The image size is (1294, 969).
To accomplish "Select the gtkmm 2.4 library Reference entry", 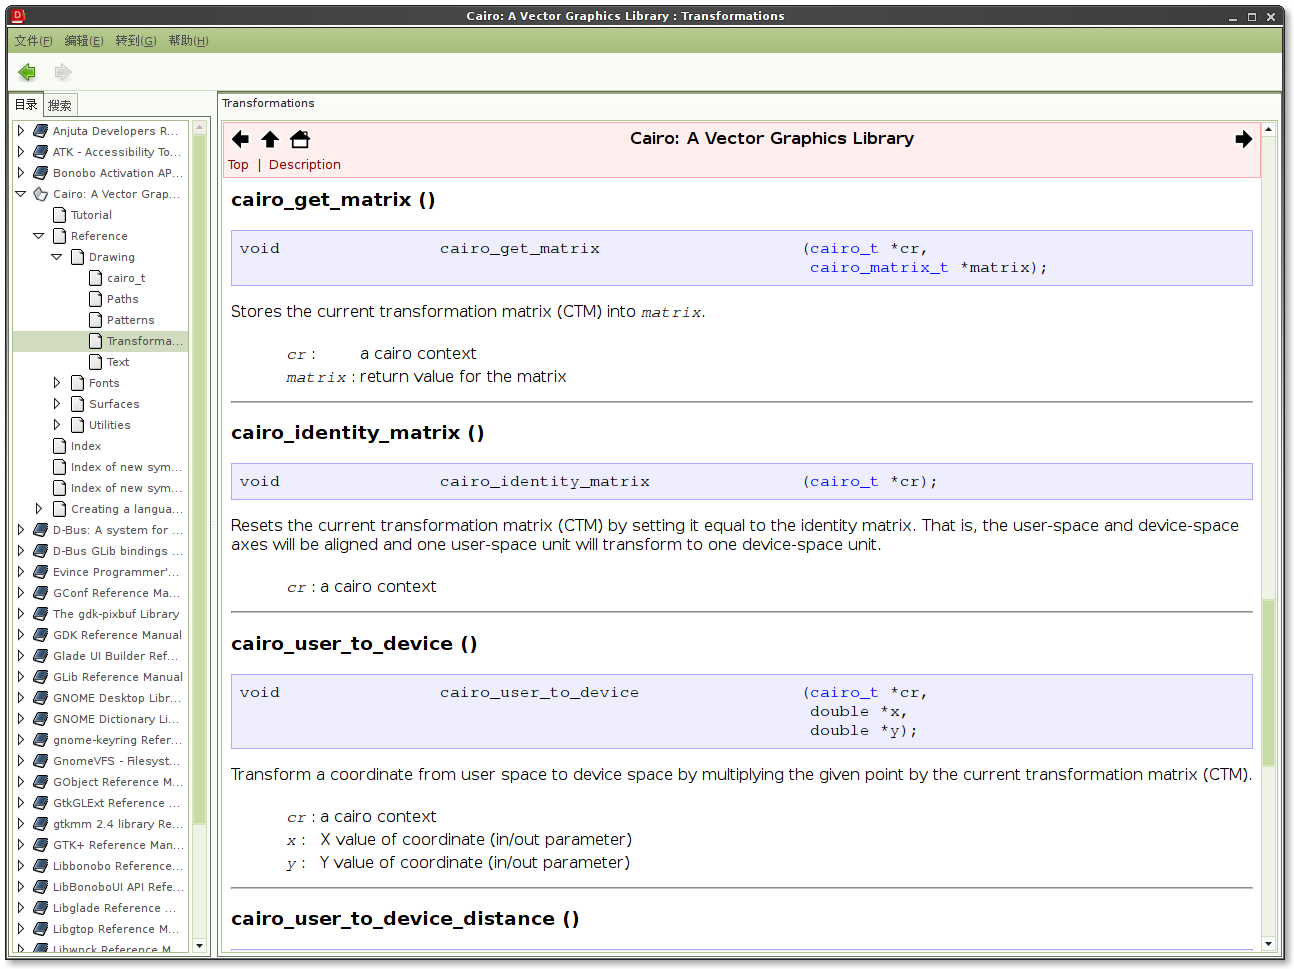I will tap(117, 824).
